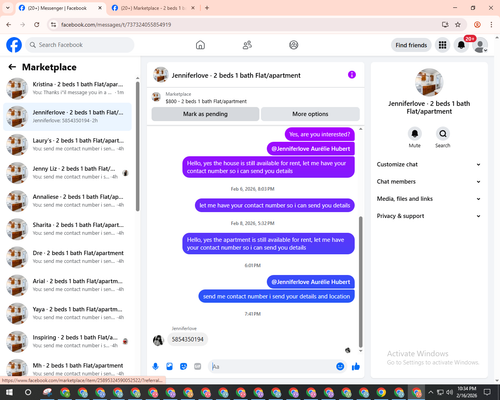The image size is (500, 400).
Task: Click the chat messages scrollbar
Action: point(360,282)
